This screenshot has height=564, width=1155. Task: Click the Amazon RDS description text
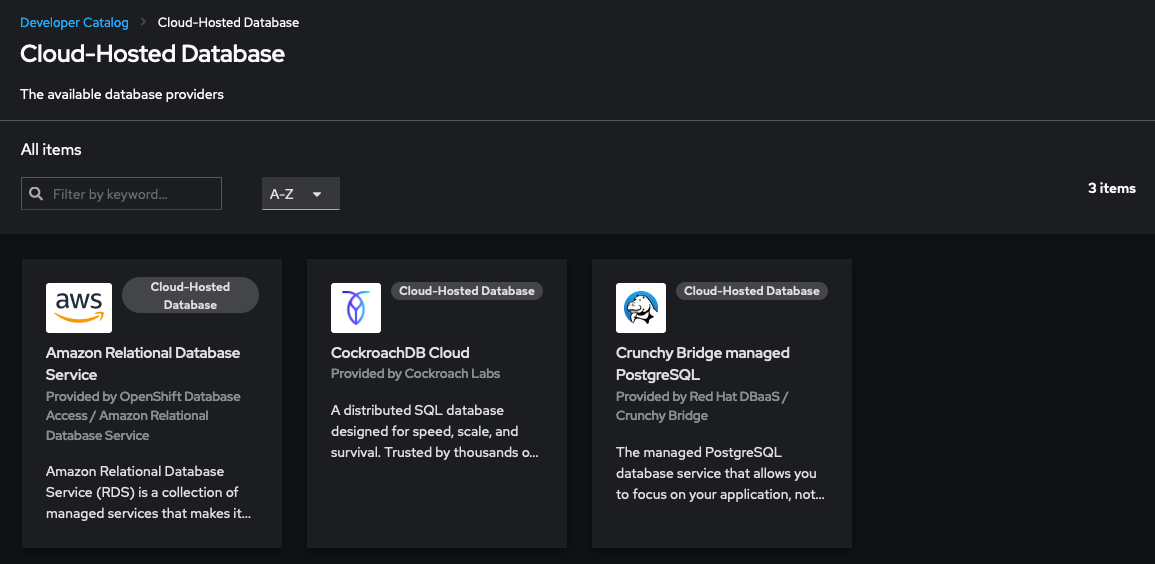click(149, 492)
